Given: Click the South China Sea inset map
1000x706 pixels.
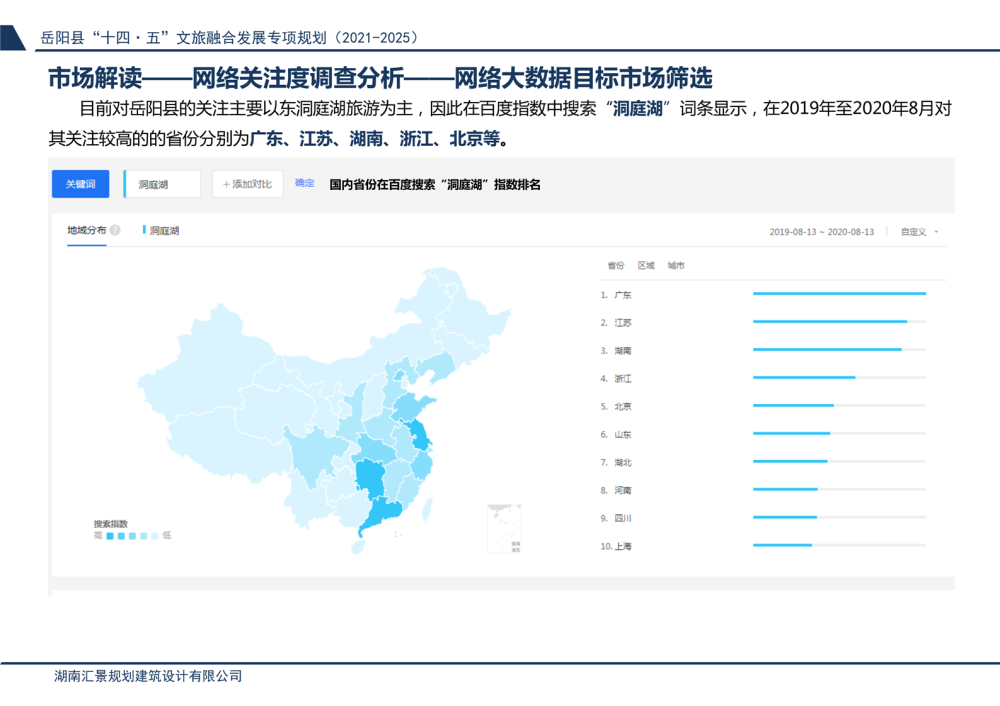Looking at the screenshot, I should 504,529.
